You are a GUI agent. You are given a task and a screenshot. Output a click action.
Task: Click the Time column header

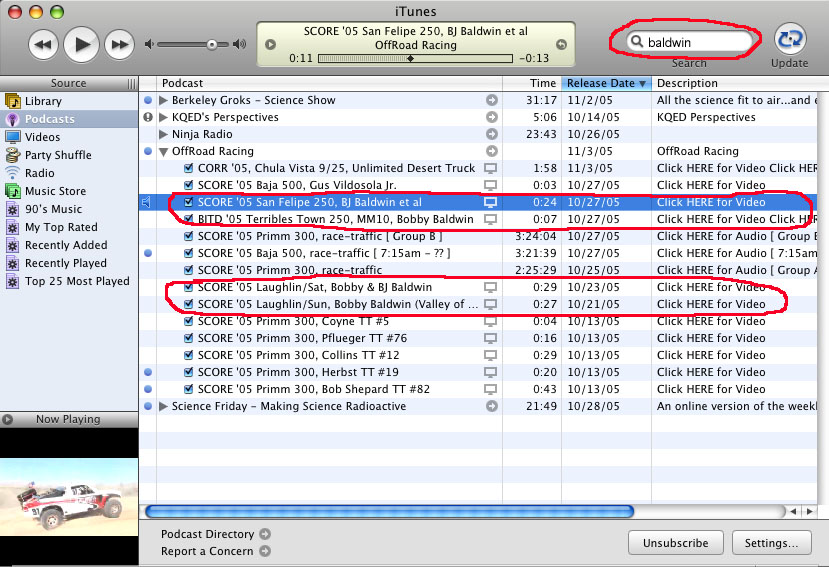532,83
